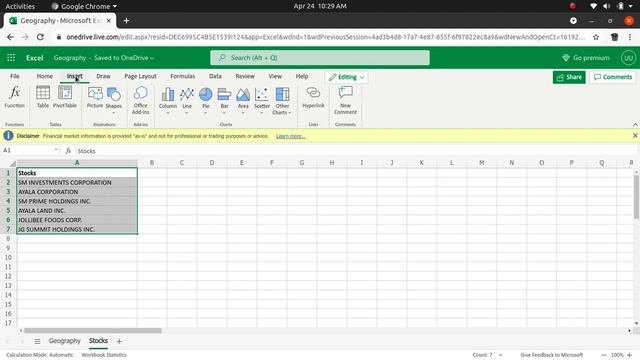Open the File tab
Image resolution: width=640 pixels, height=360 pixels.
(x=15, y=76)
